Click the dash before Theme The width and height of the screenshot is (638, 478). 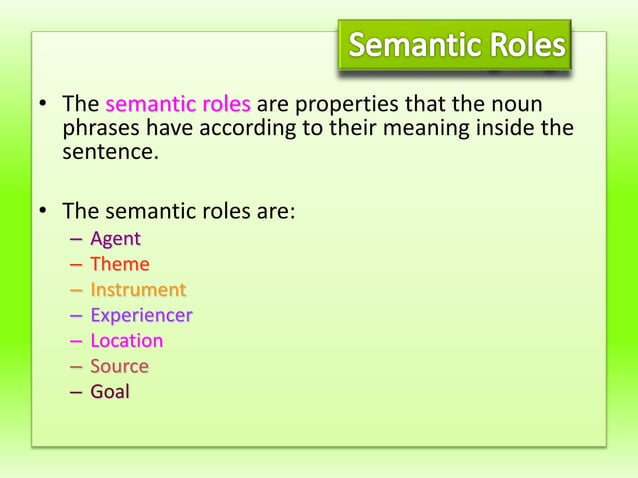76,265
